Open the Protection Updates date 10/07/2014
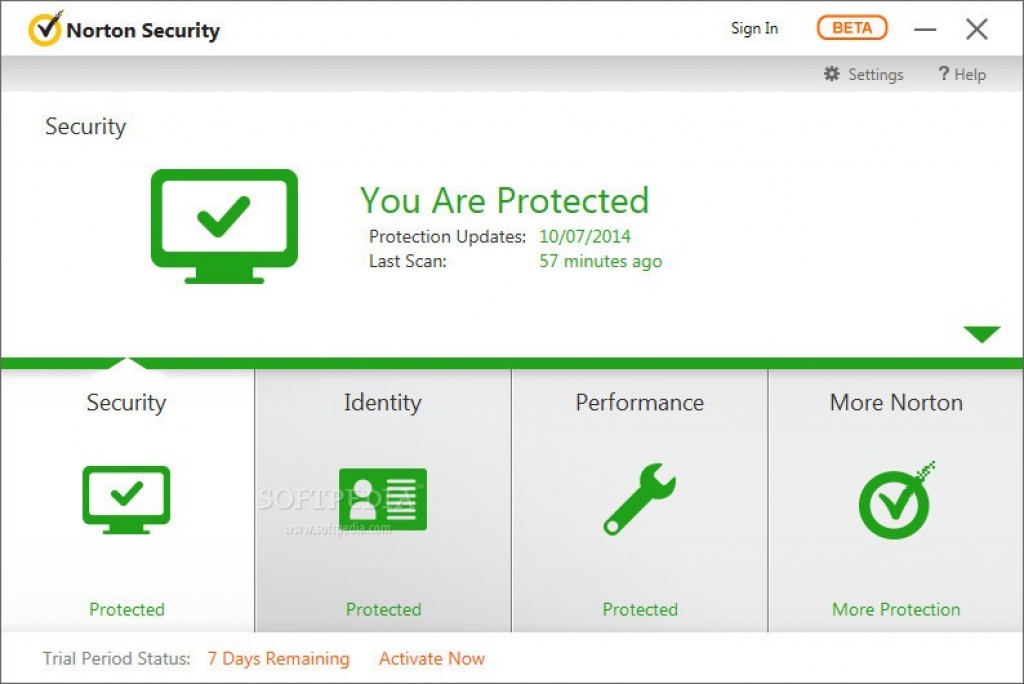Viewport: 1024px width, 684px height. [x=584, y=237]
